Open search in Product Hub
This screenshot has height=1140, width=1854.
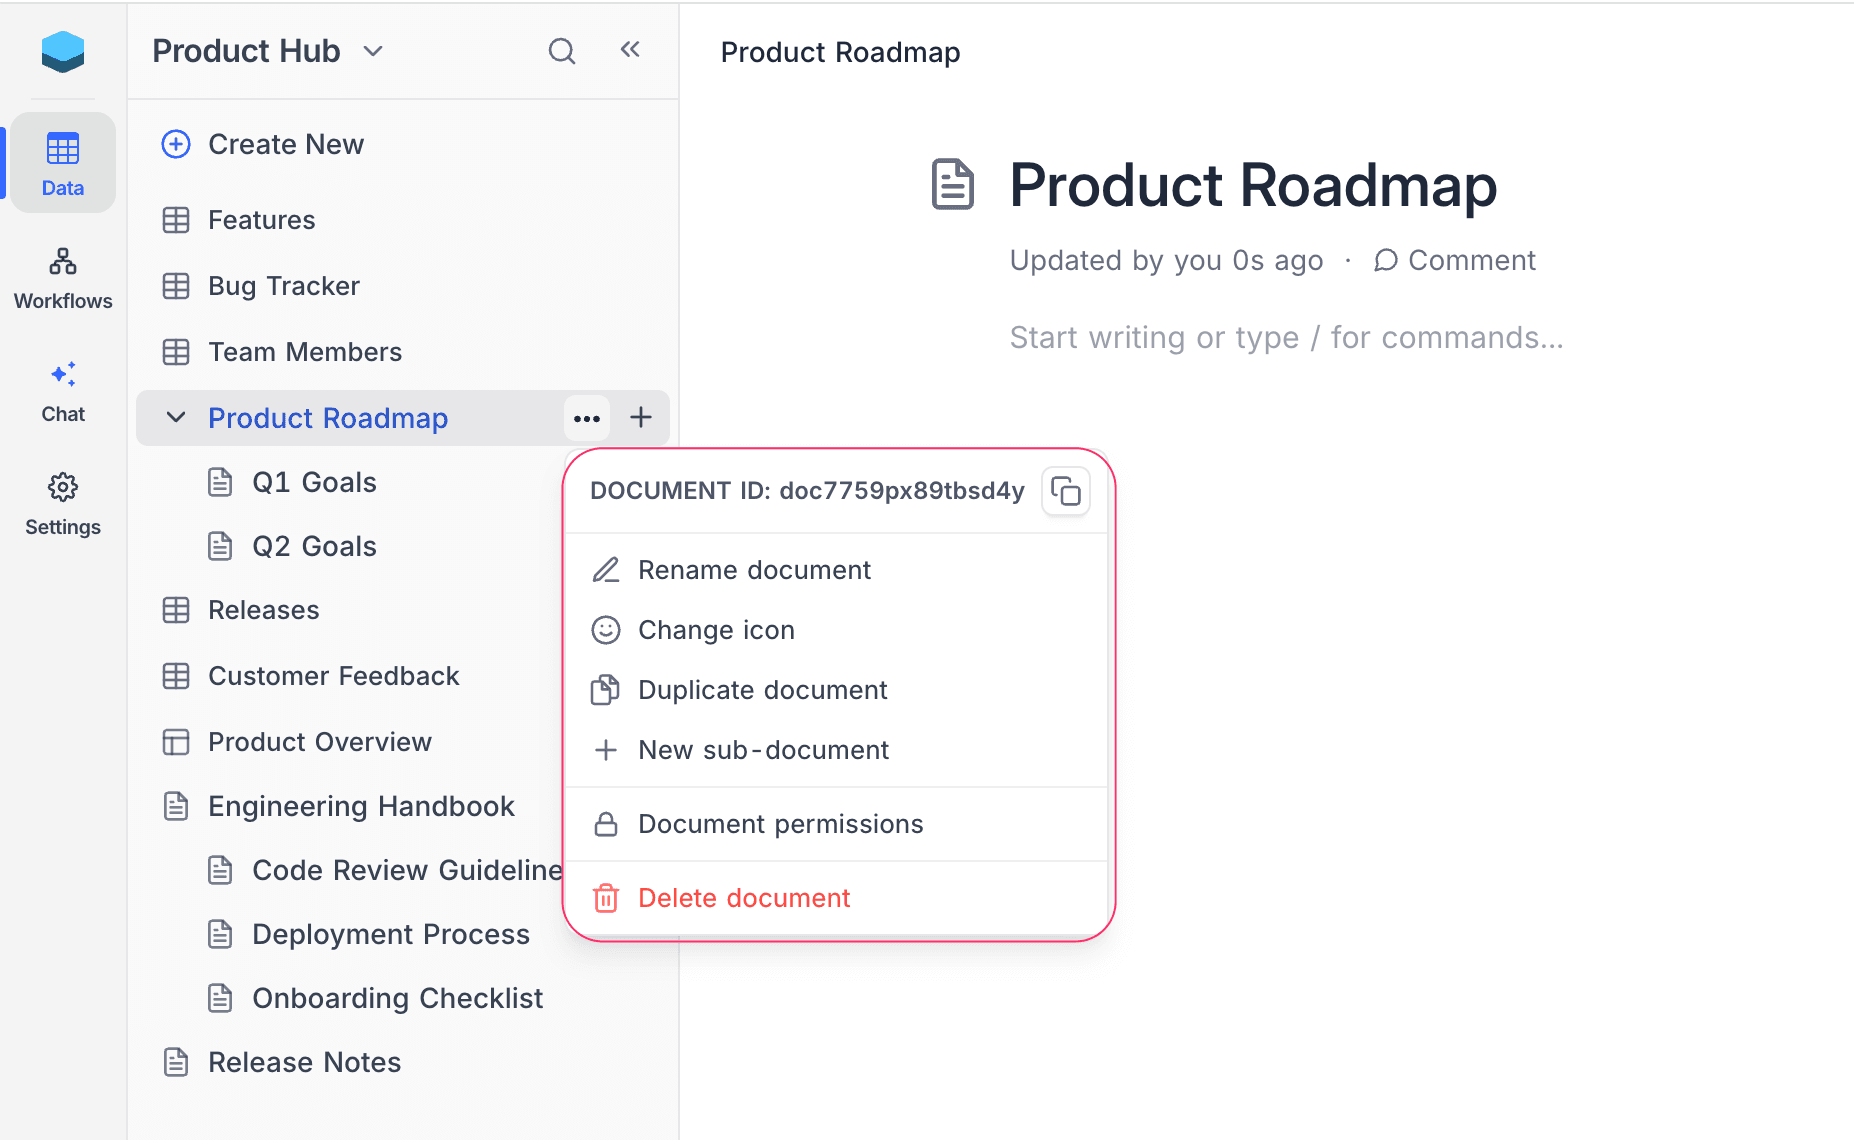click(561, 50)
